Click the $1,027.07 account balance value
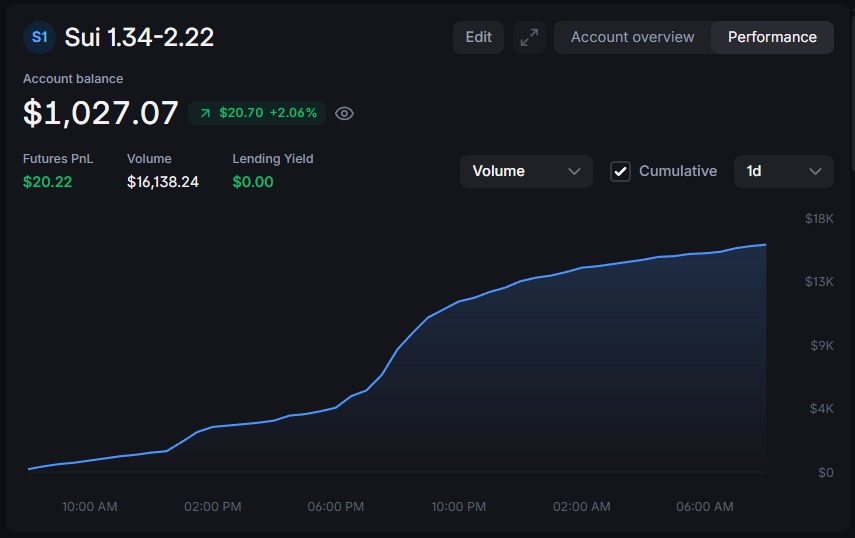 point(100,113)
